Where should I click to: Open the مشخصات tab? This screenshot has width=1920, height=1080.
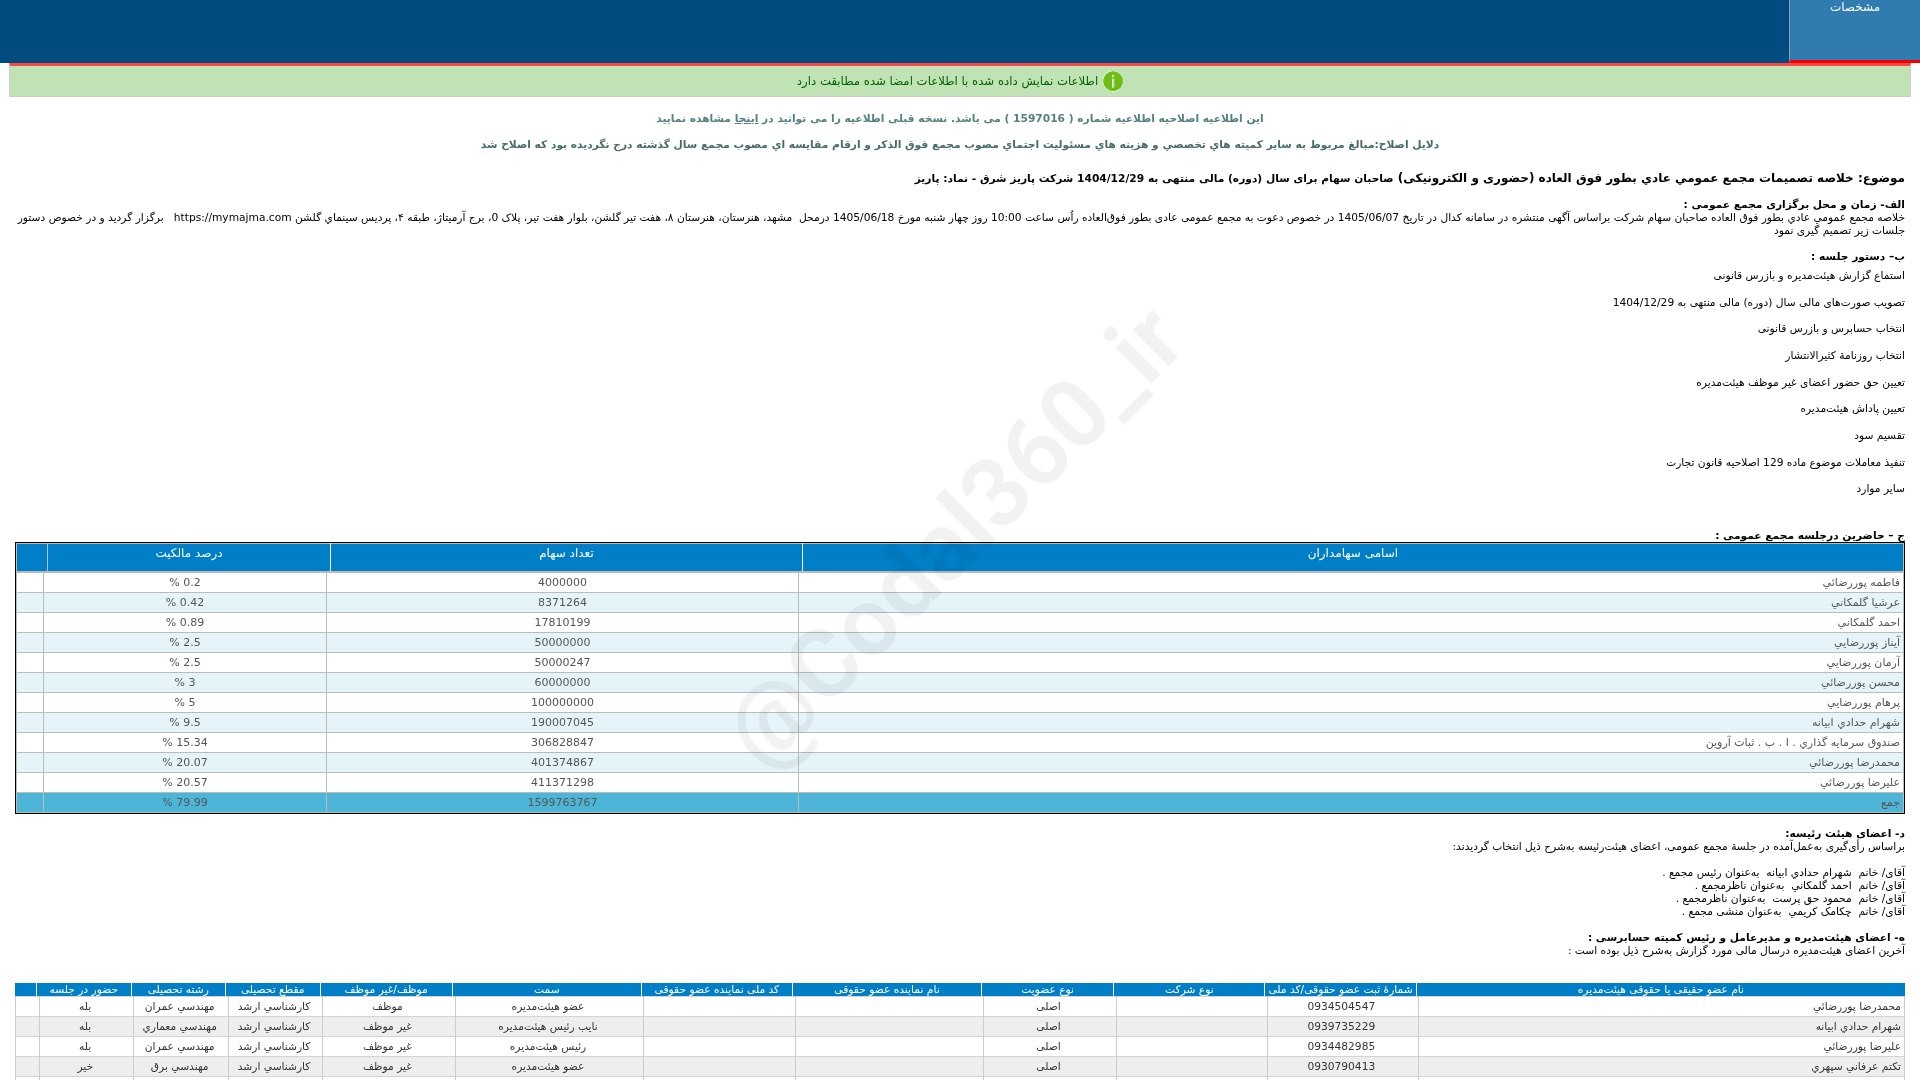click(x=1854, y=30)
